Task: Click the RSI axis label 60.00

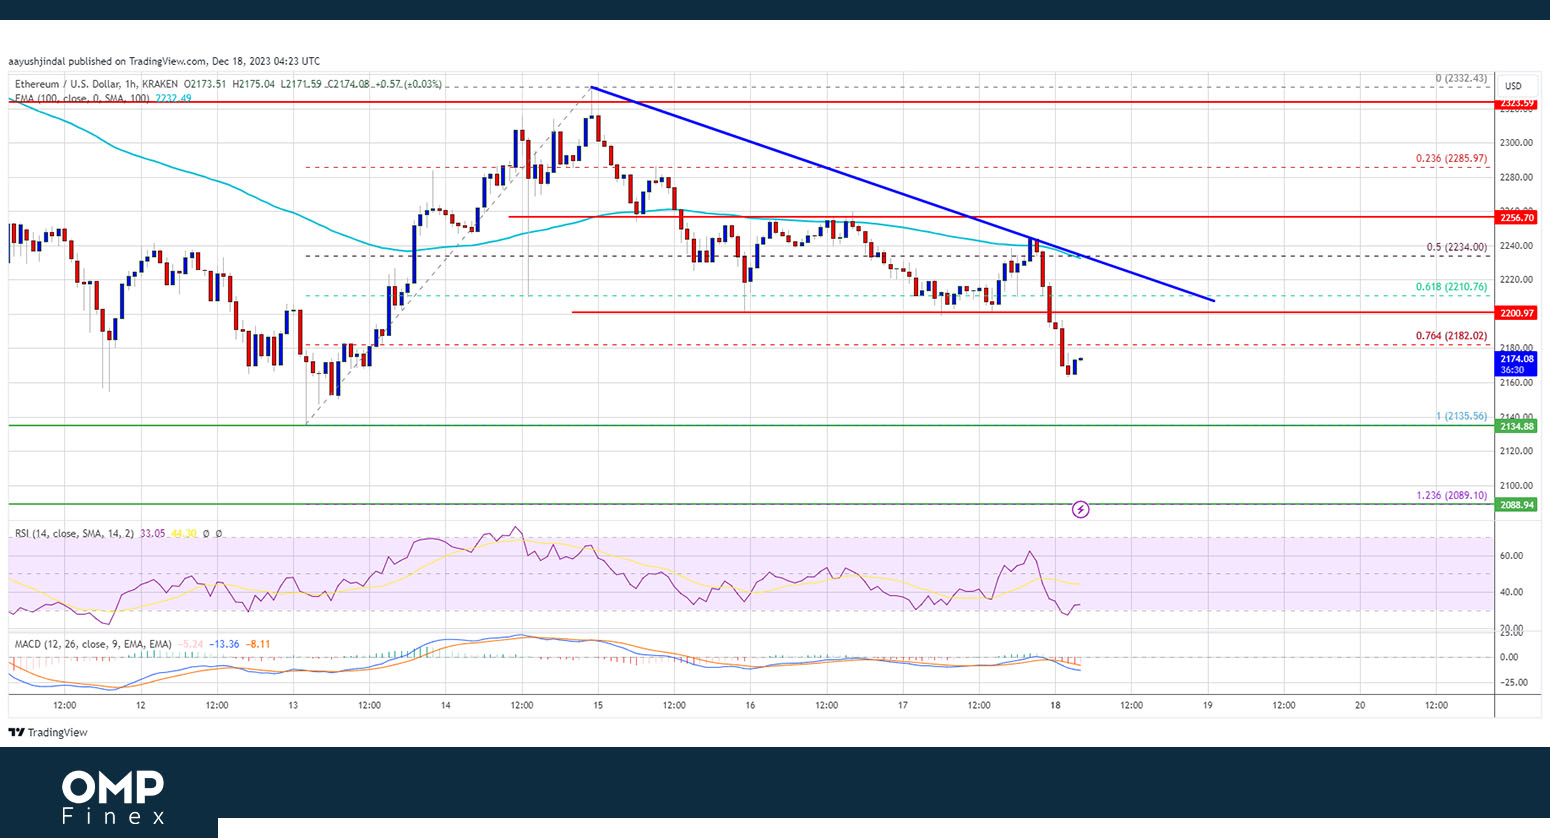Action: point(1511,556)
